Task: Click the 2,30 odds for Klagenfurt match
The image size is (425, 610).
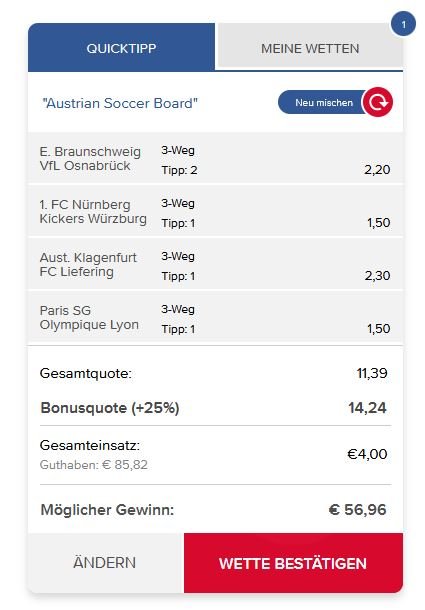Action: 377,275
